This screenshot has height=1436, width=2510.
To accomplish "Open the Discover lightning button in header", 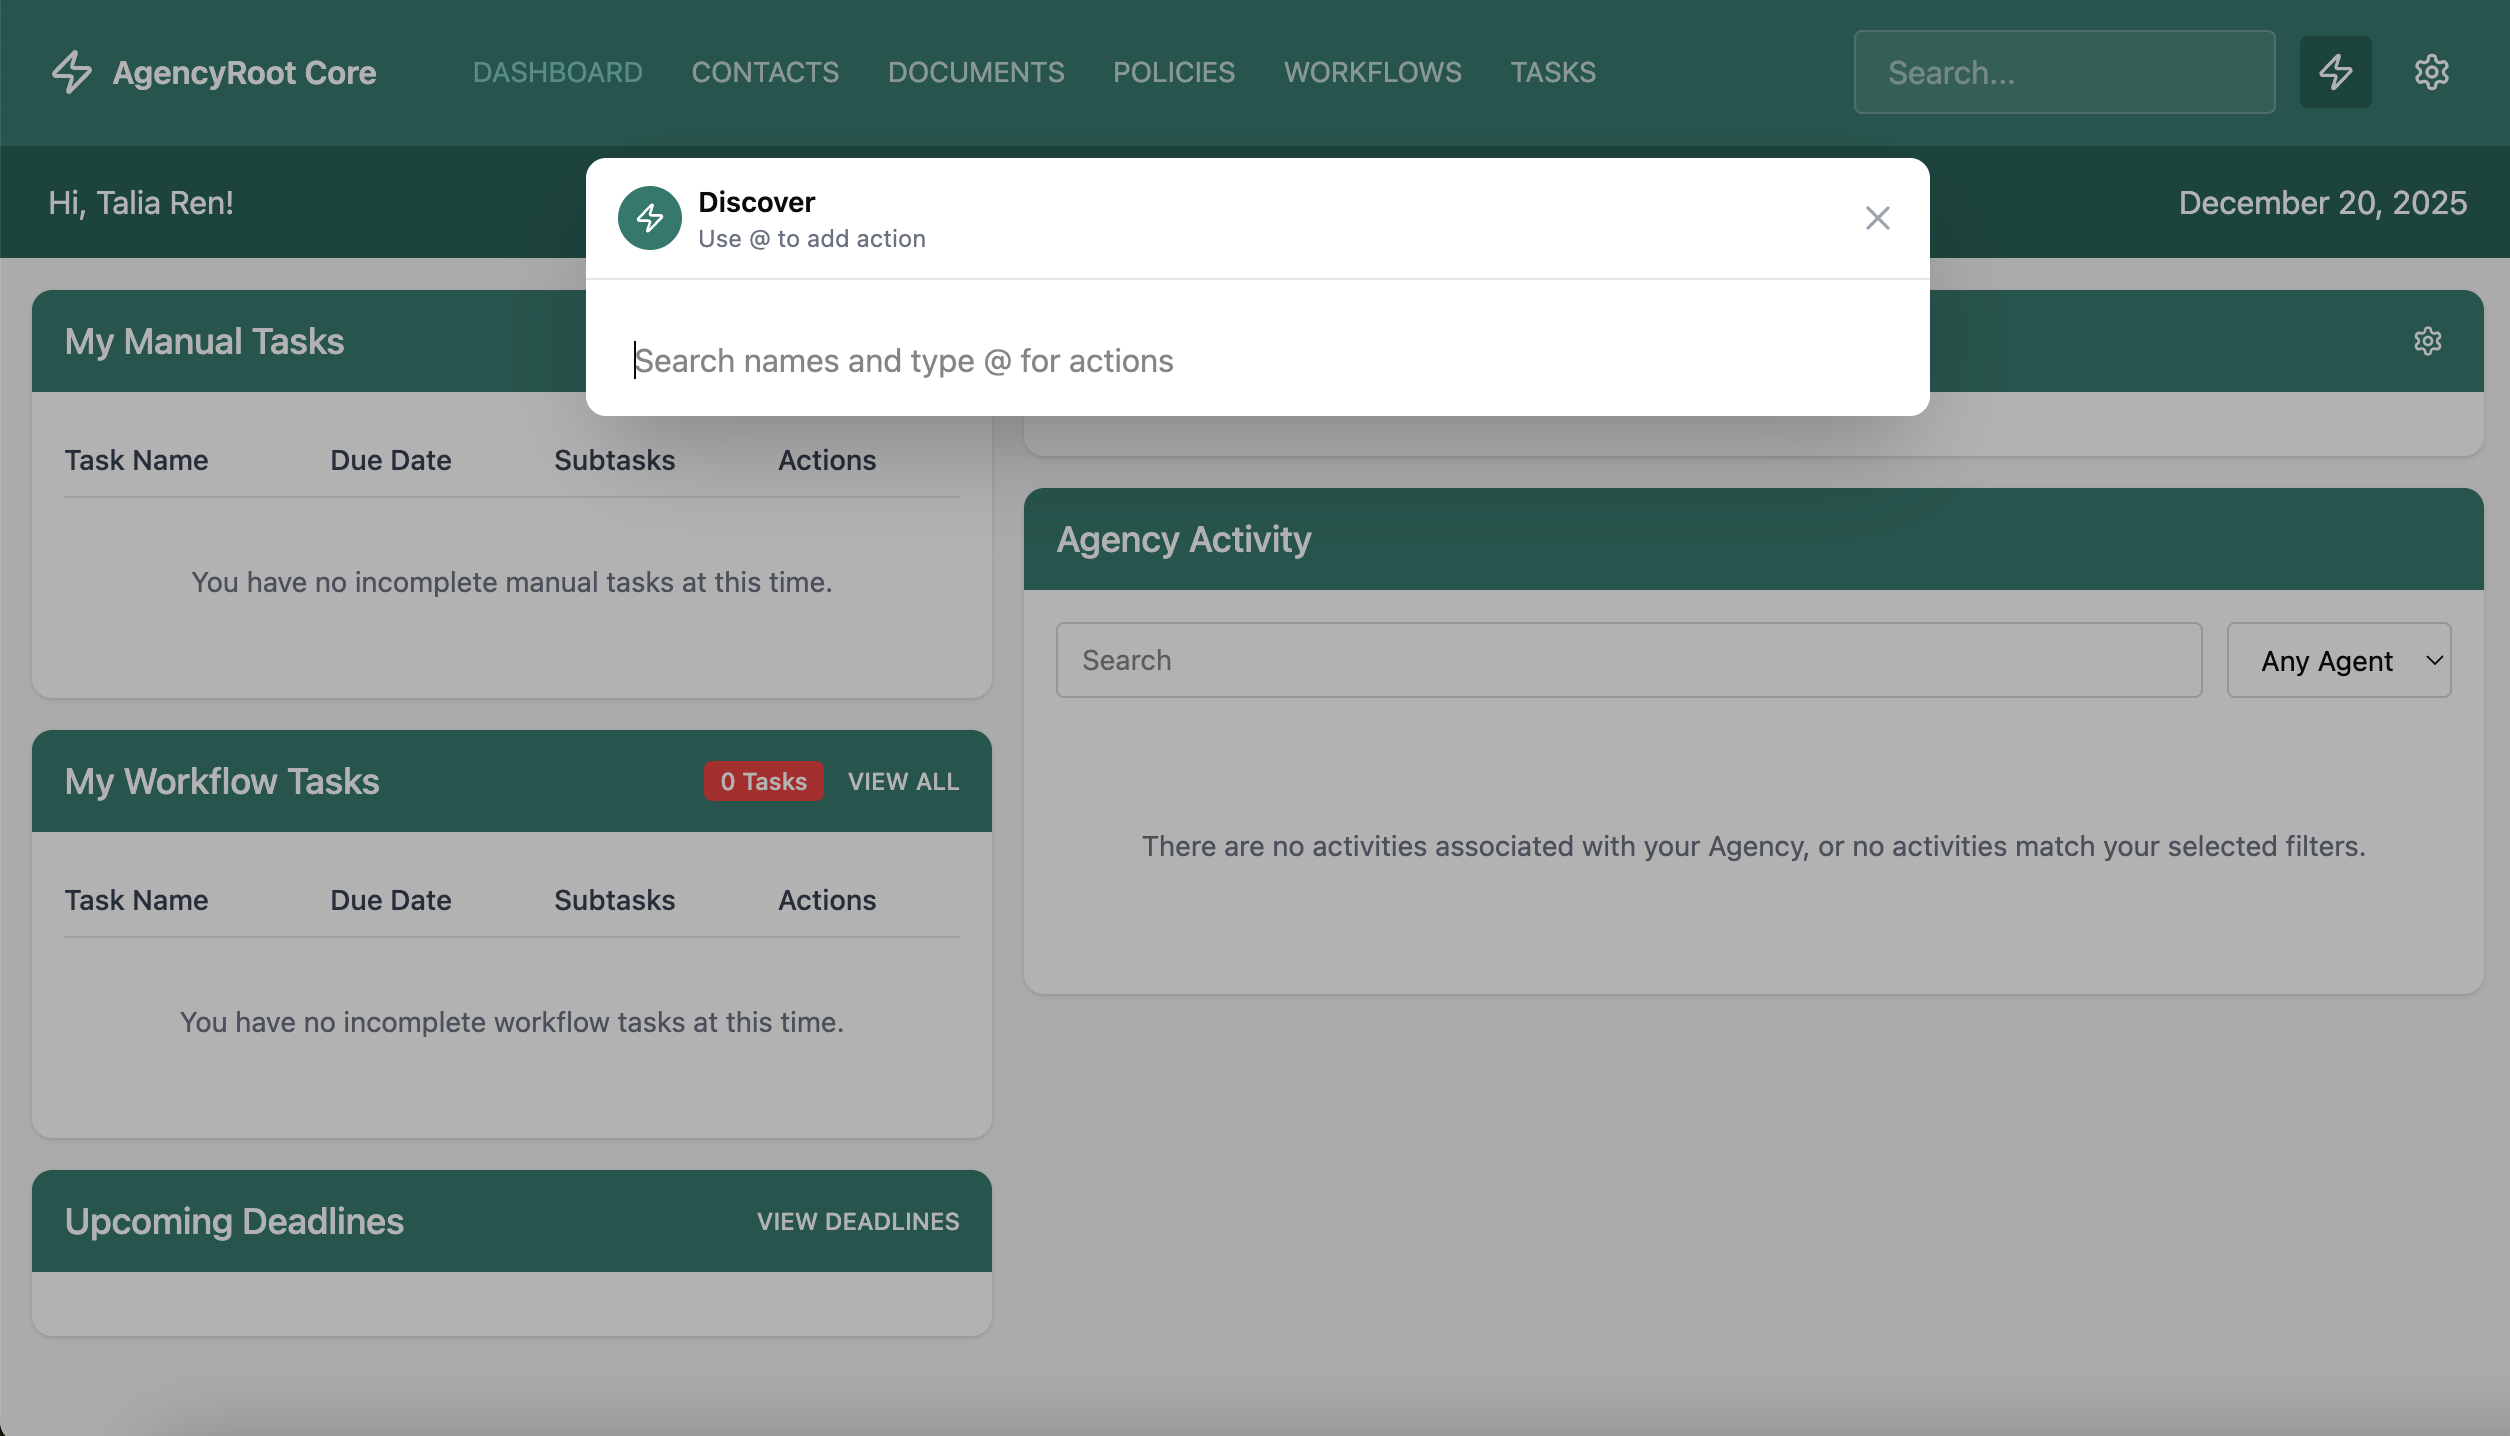I will [x=2335, y=72].
